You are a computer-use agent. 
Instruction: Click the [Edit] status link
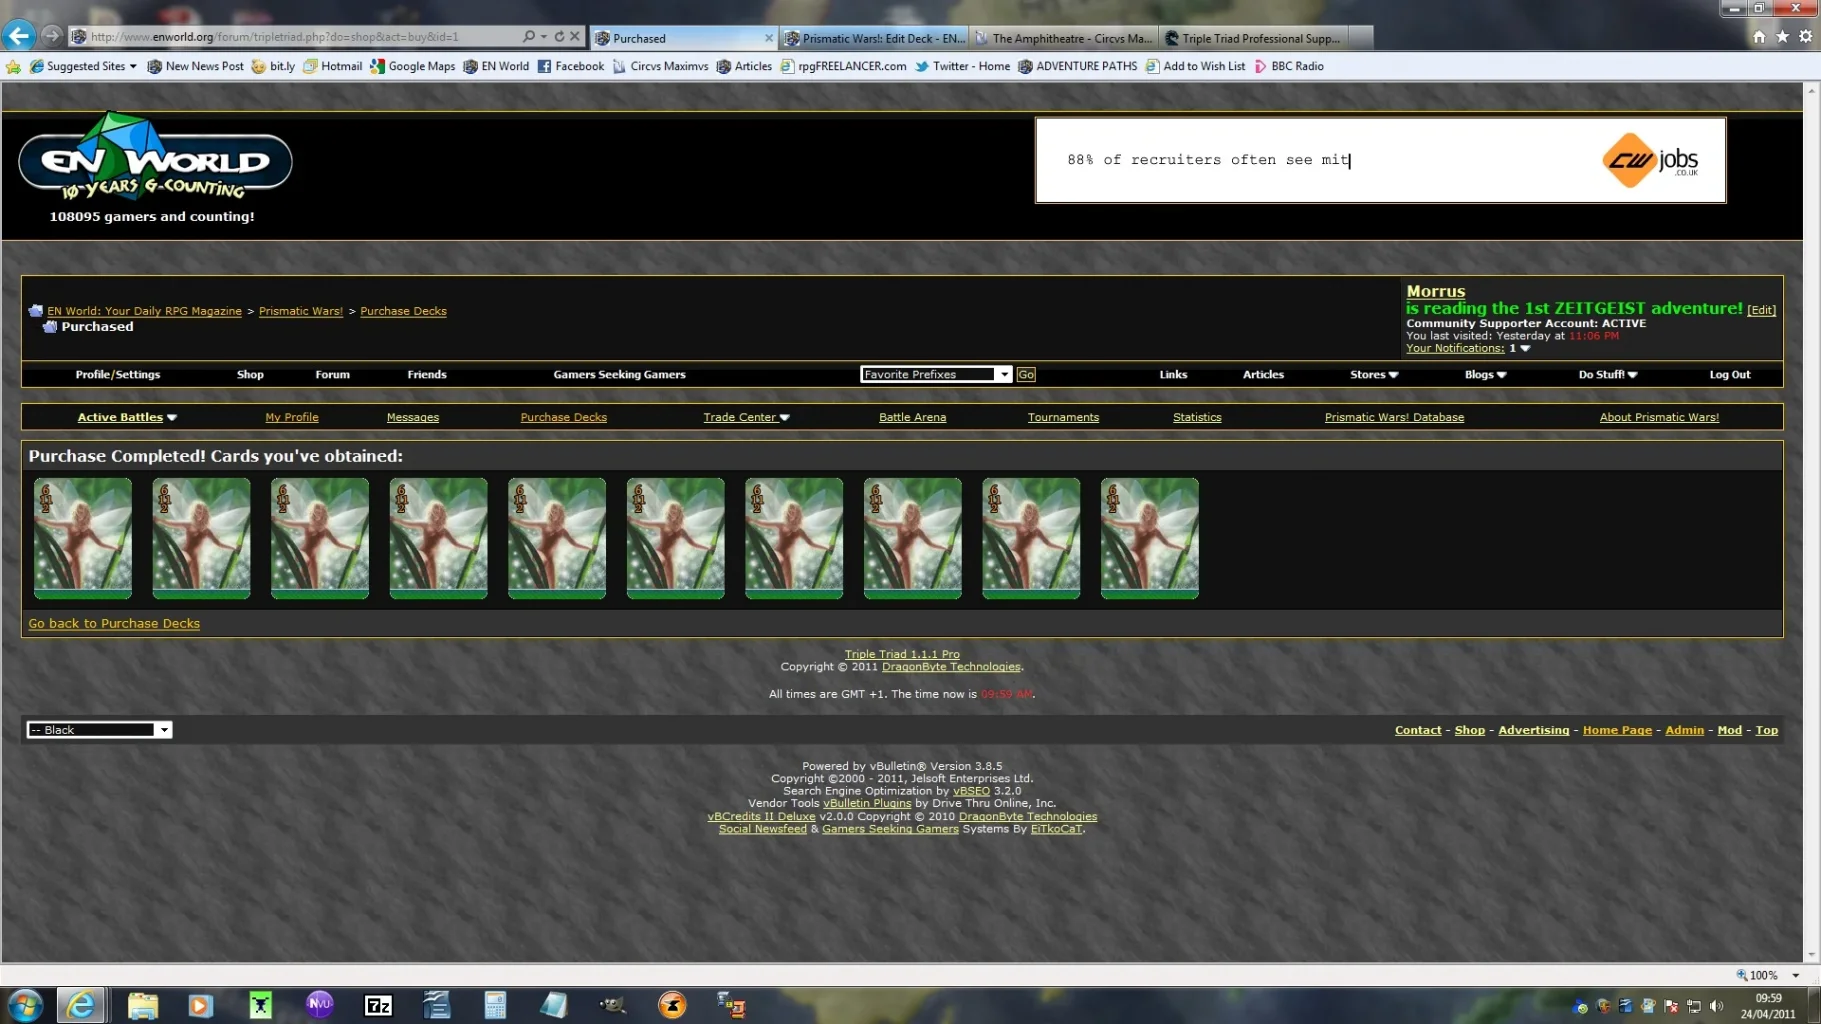pyautogui.click(x=1761, y=310)
